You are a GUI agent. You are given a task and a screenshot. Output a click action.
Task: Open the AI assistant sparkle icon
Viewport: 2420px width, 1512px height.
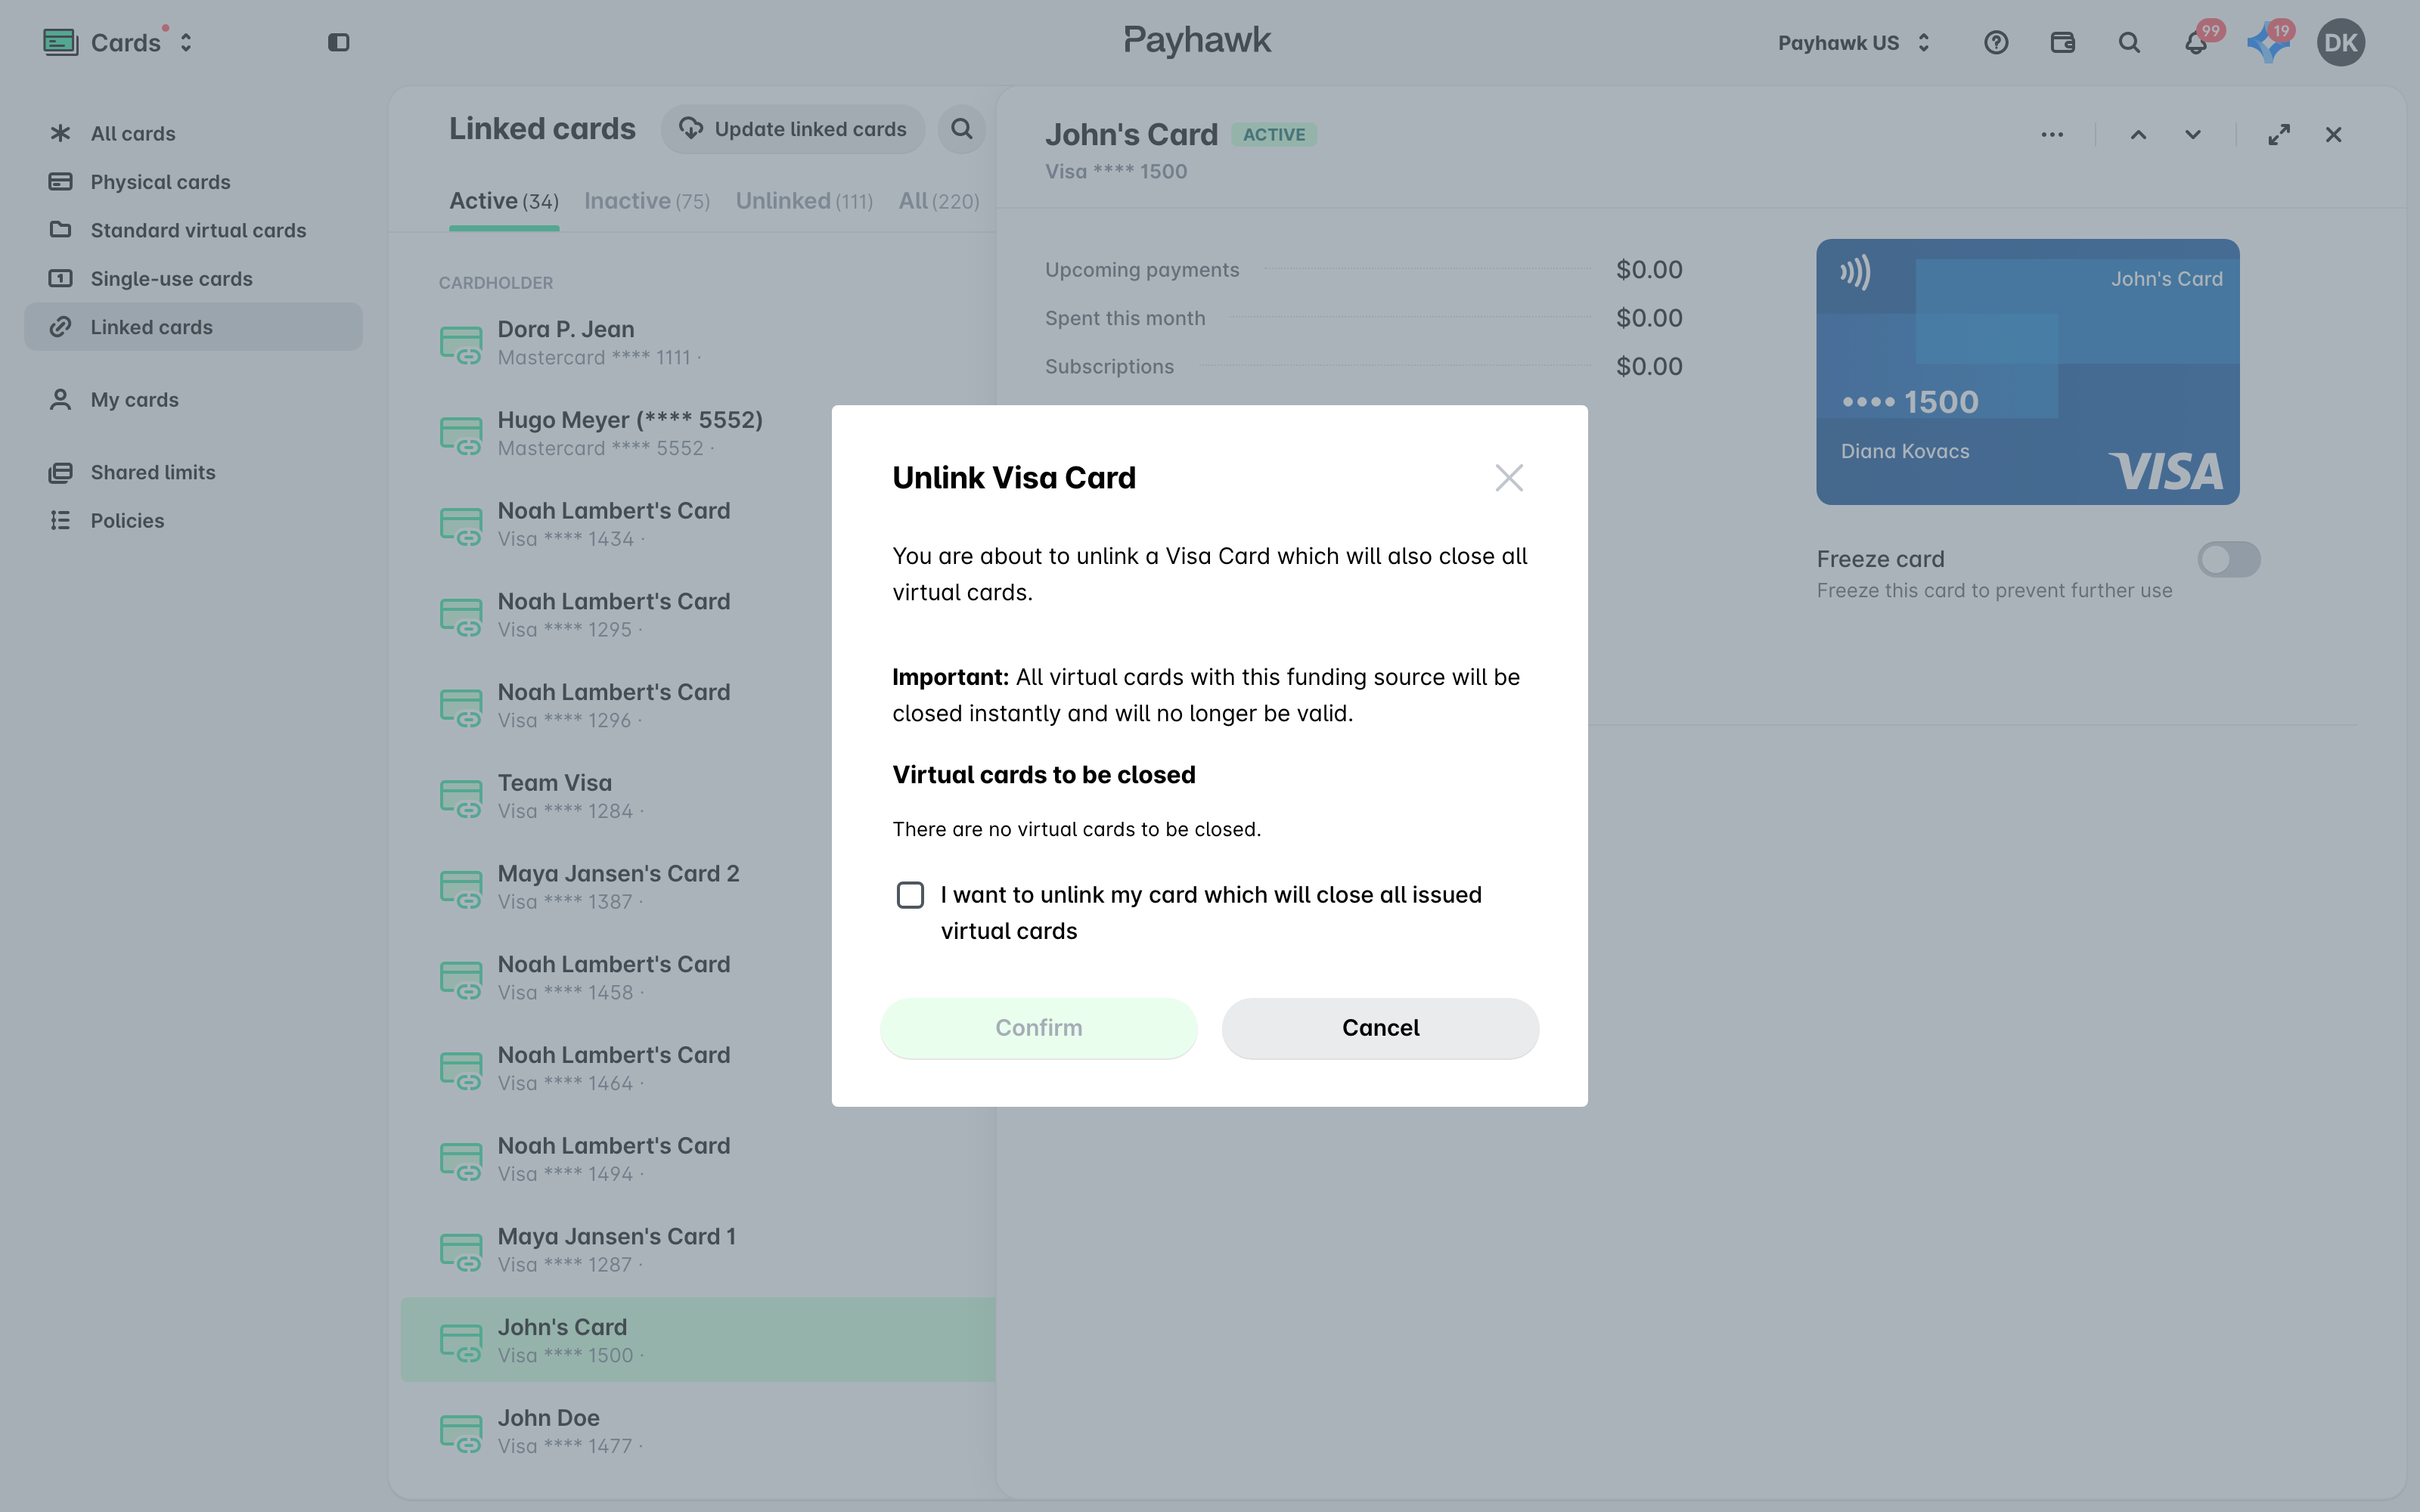(2267, 43)
